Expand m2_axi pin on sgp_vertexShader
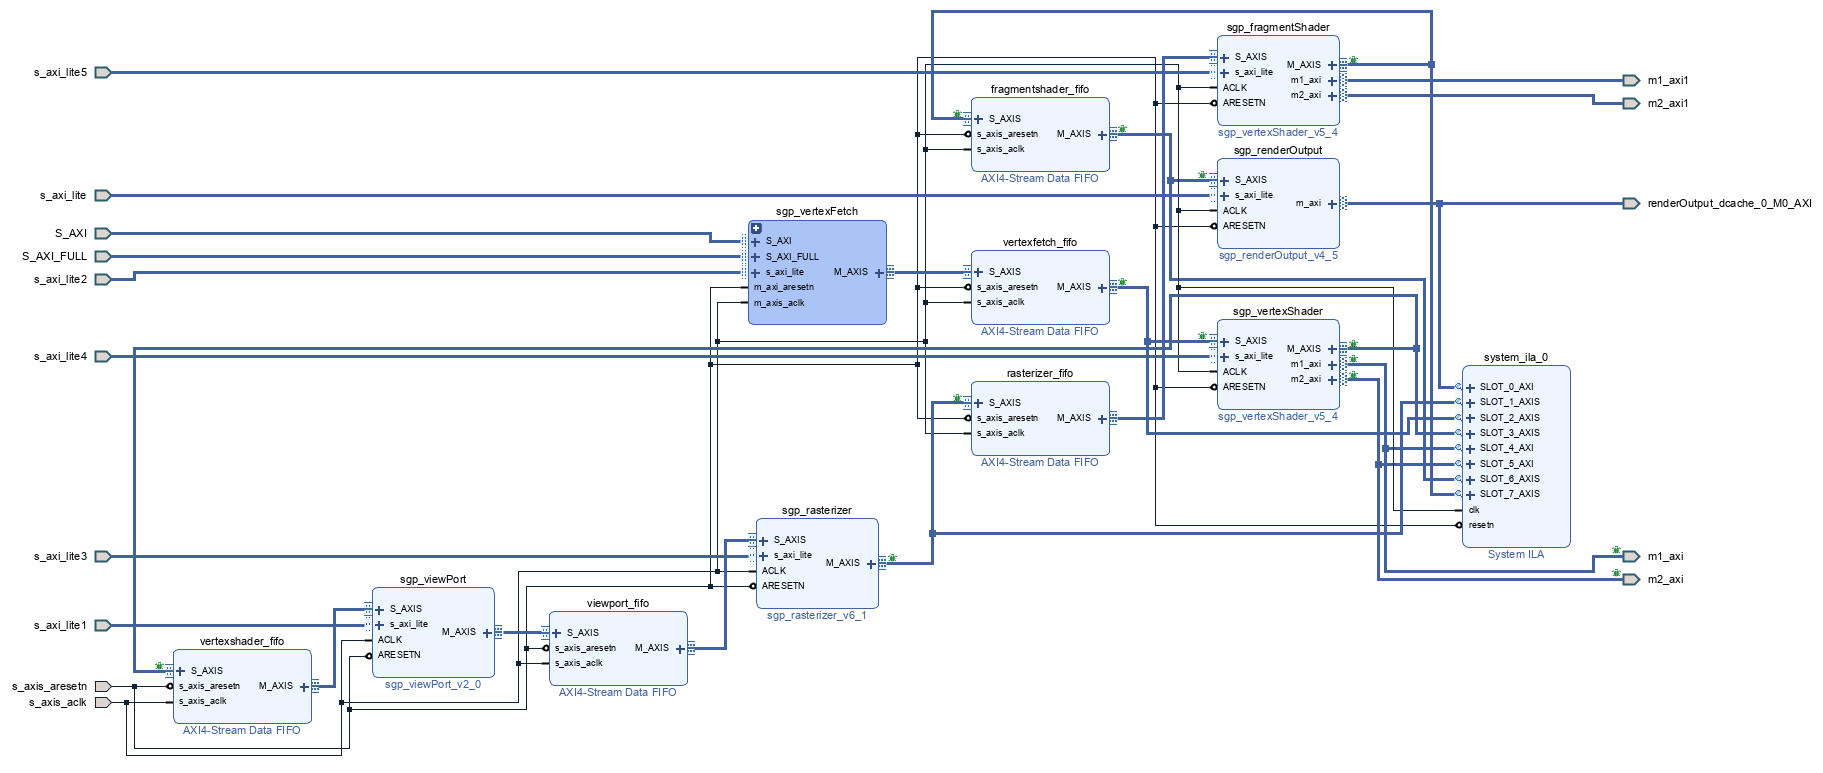This screenshot has width=1823, height=773. click(x=1332, y=379)
